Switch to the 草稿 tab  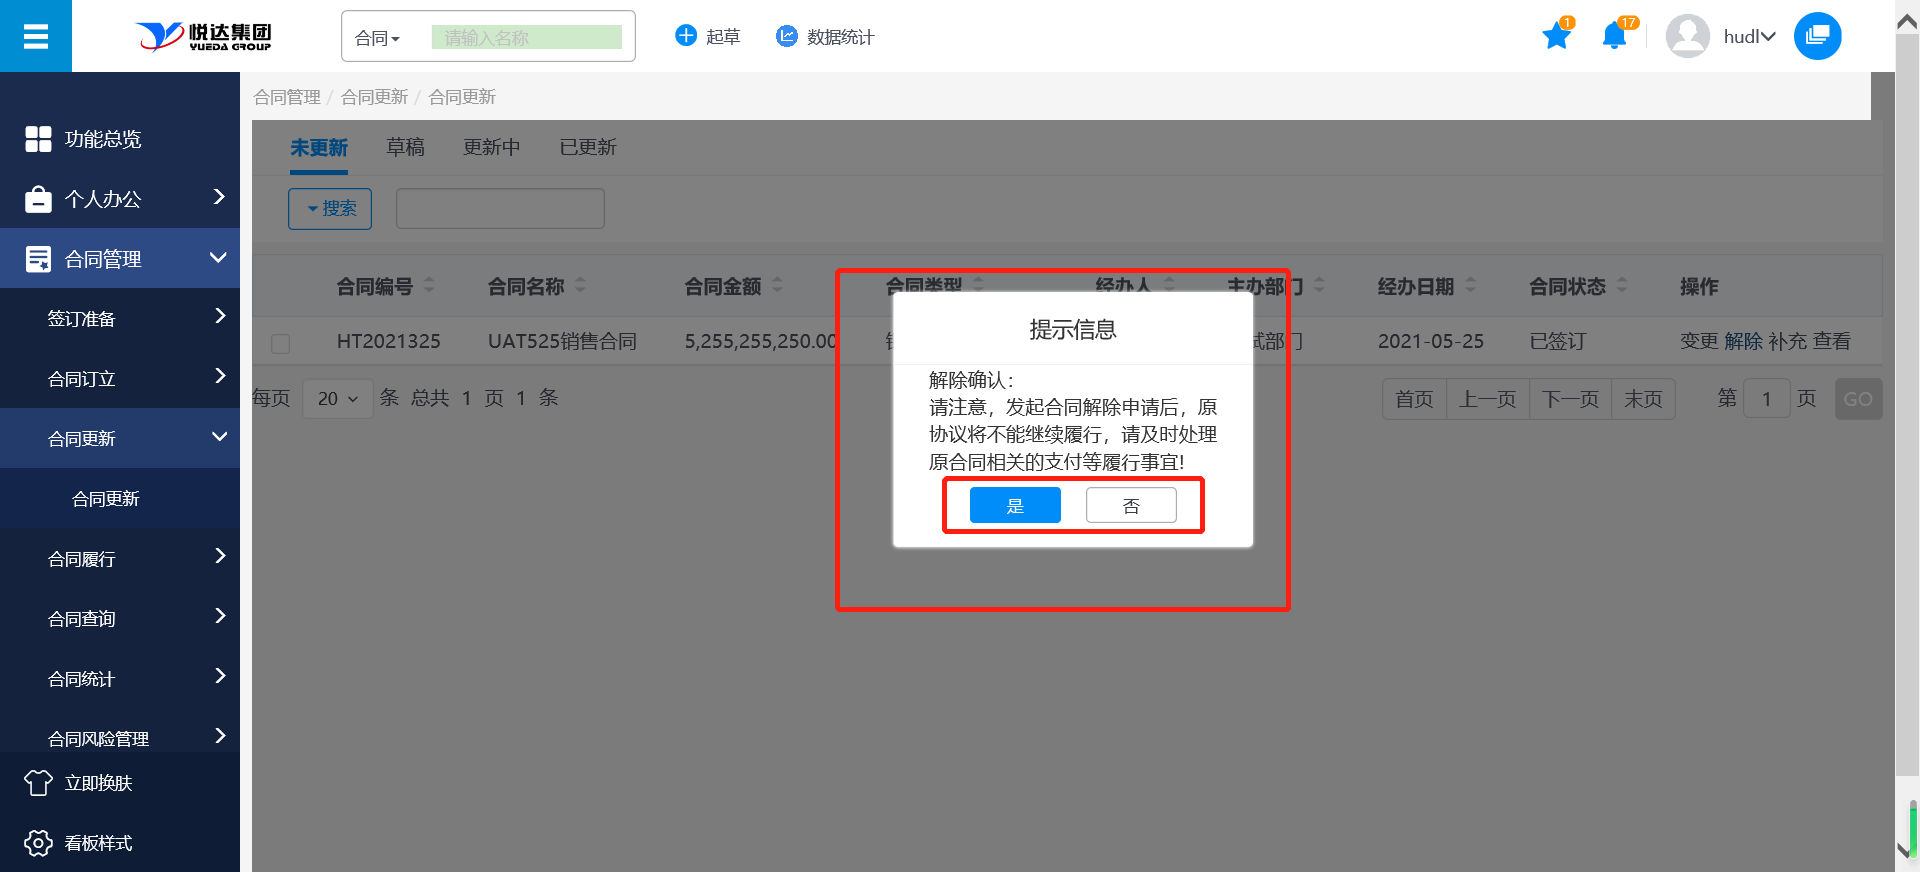click(405, 147)
